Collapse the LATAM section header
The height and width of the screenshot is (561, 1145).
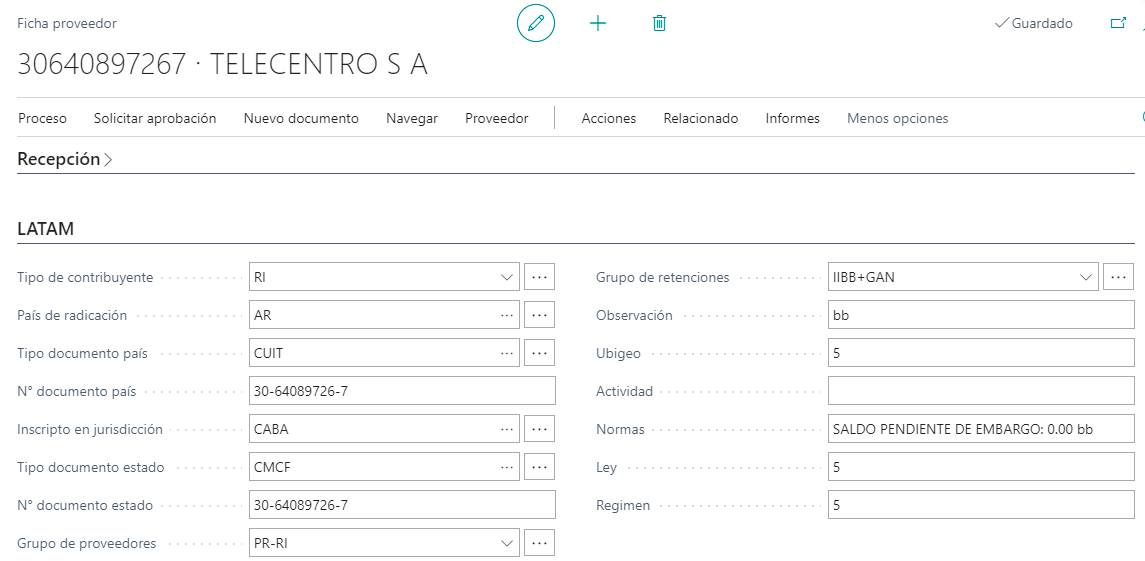[x=45, y=229]
